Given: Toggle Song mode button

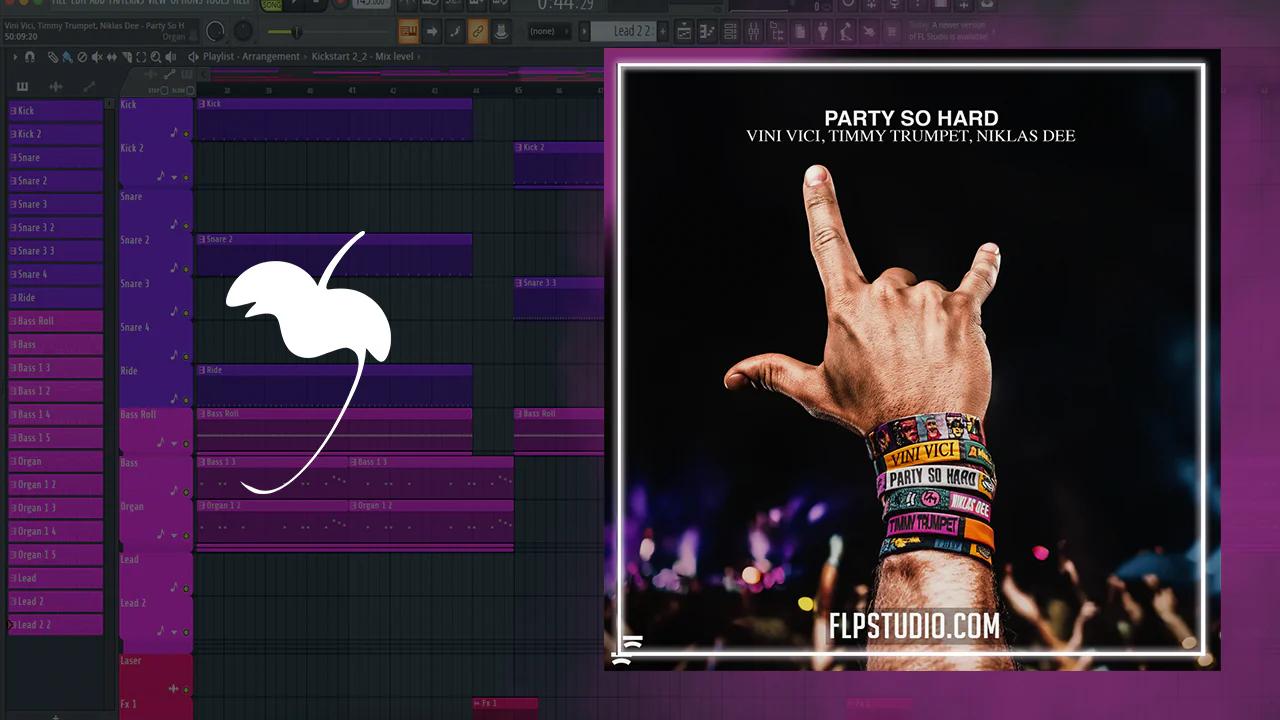Looking at the screenshot, I should tap(271, 5).
